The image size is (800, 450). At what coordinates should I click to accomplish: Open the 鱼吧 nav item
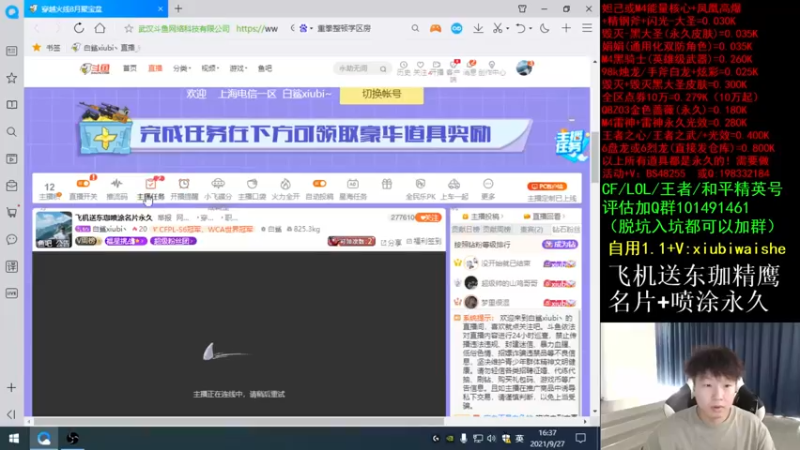tap(265, 68)
